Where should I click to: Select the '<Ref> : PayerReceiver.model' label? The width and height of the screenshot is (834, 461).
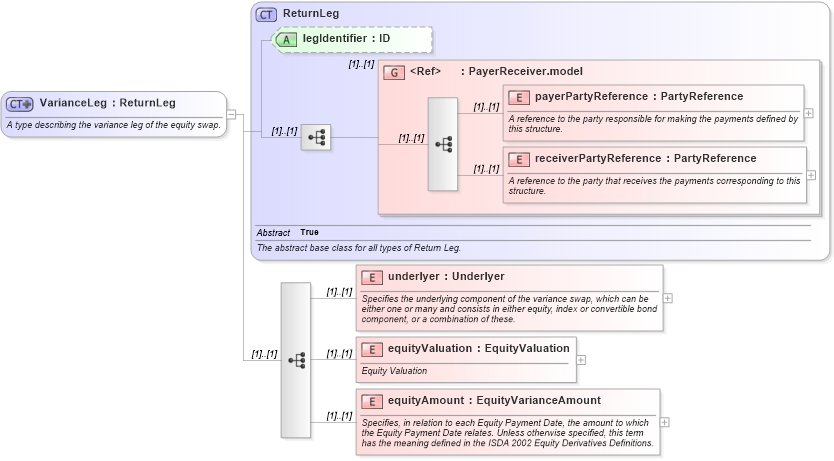[x=496, y=72]
